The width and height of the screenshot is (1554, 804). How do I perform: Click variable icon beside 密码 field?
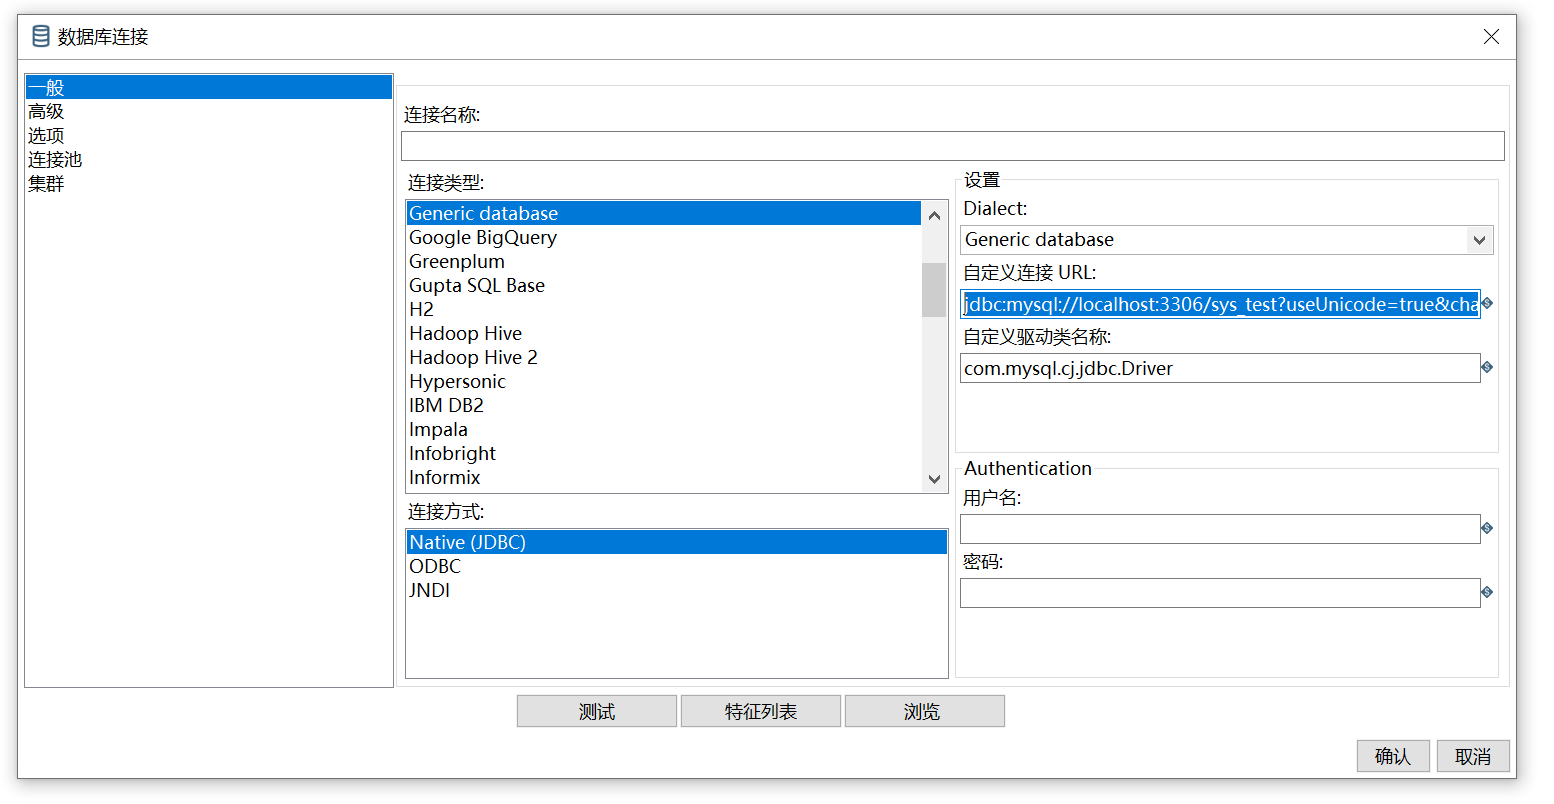pos(1487,592)
